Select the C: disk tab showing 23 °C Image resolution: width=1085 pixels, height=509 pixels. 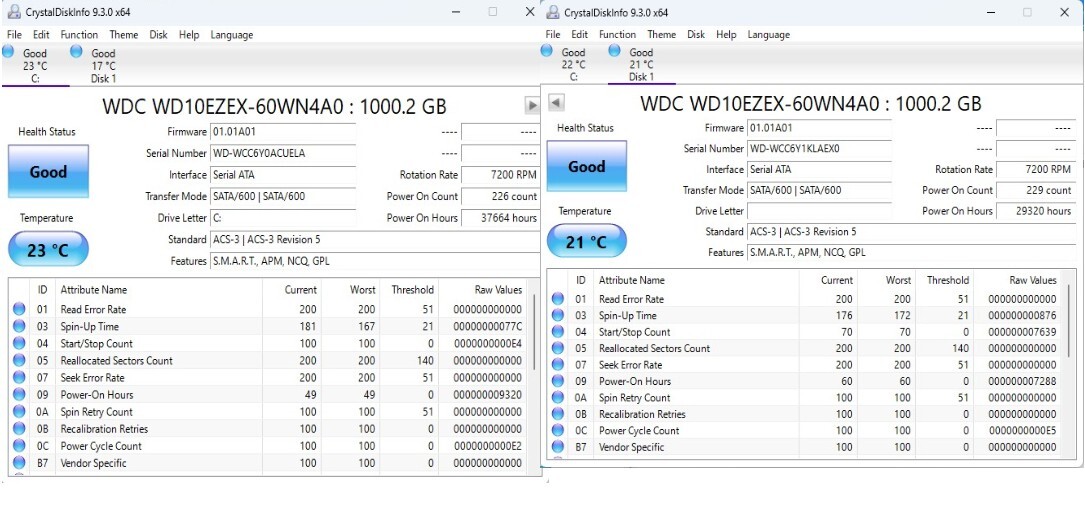coord(34,66)
